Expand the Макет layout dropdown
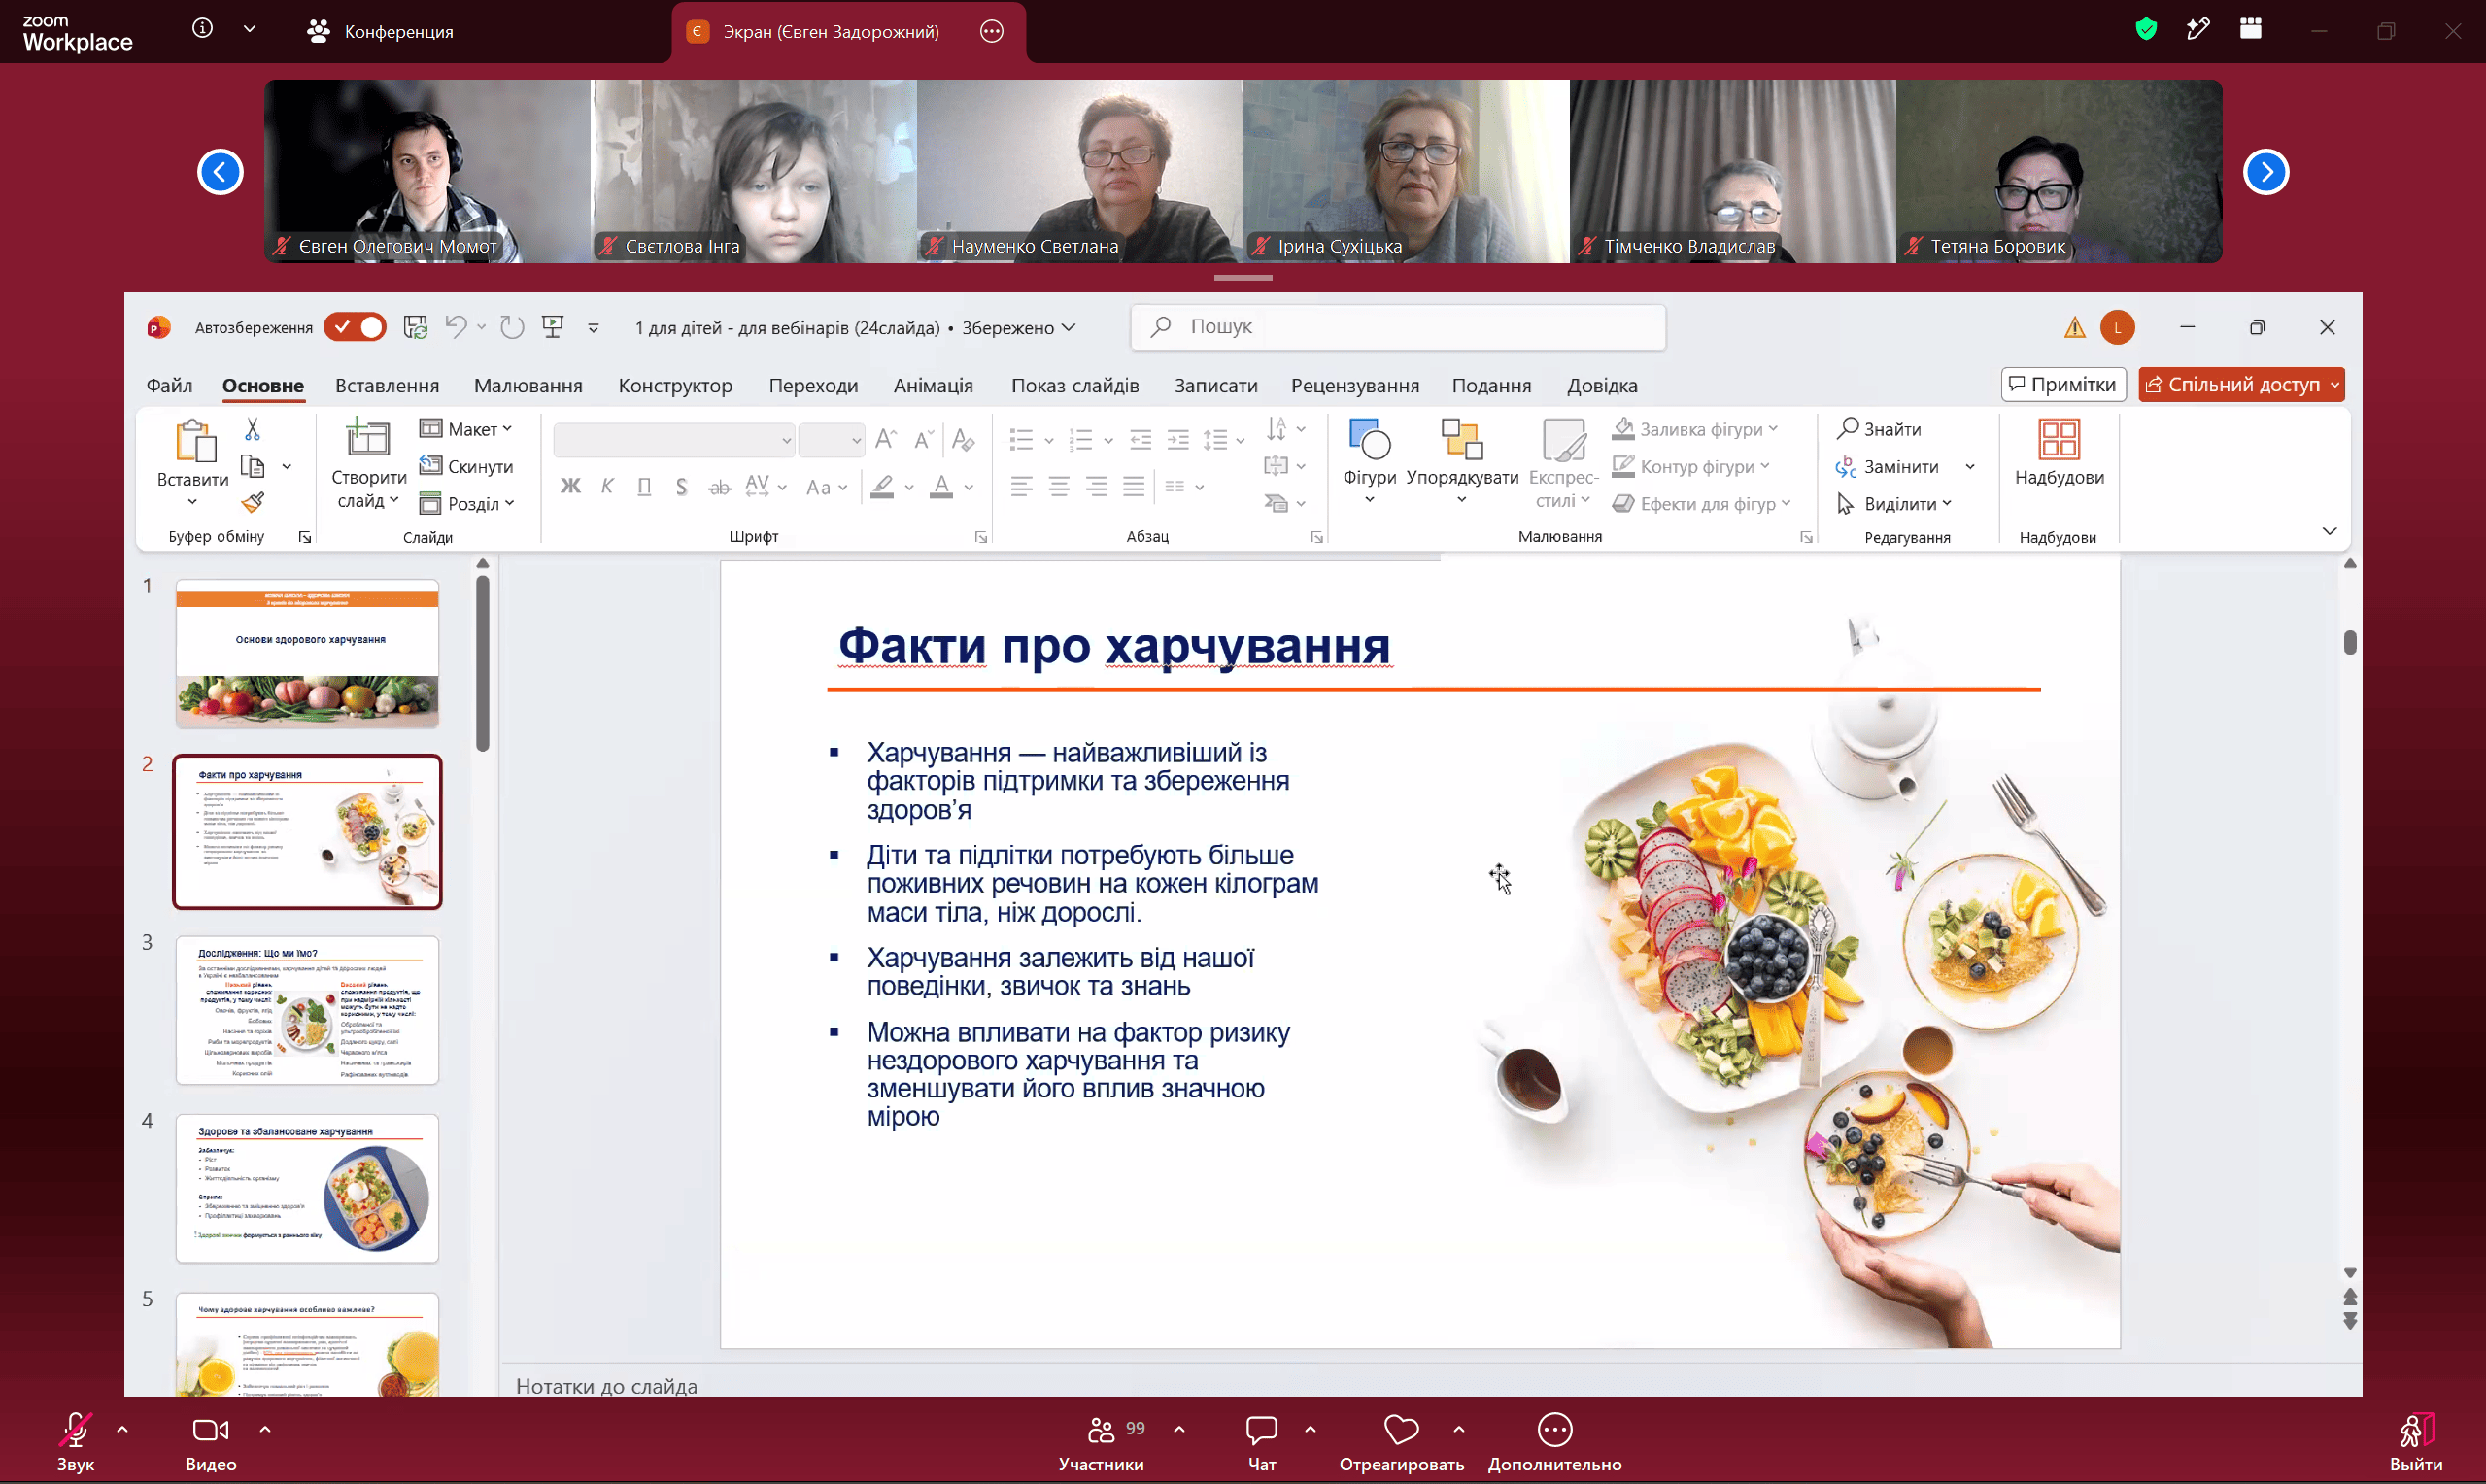The width and height of the screenshot is (2486, 1484). pos(466,429)
